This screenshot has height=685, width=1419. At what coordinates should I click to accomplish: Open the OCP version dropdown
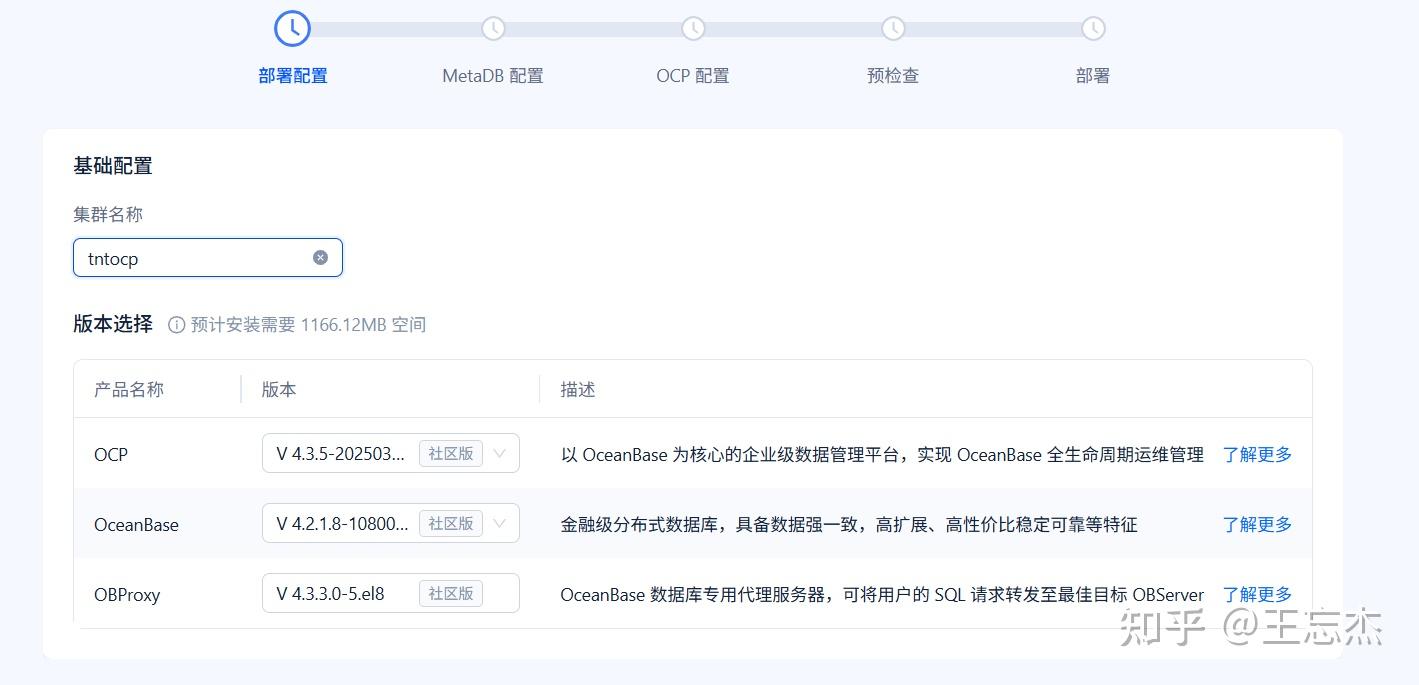pos(499,453)
